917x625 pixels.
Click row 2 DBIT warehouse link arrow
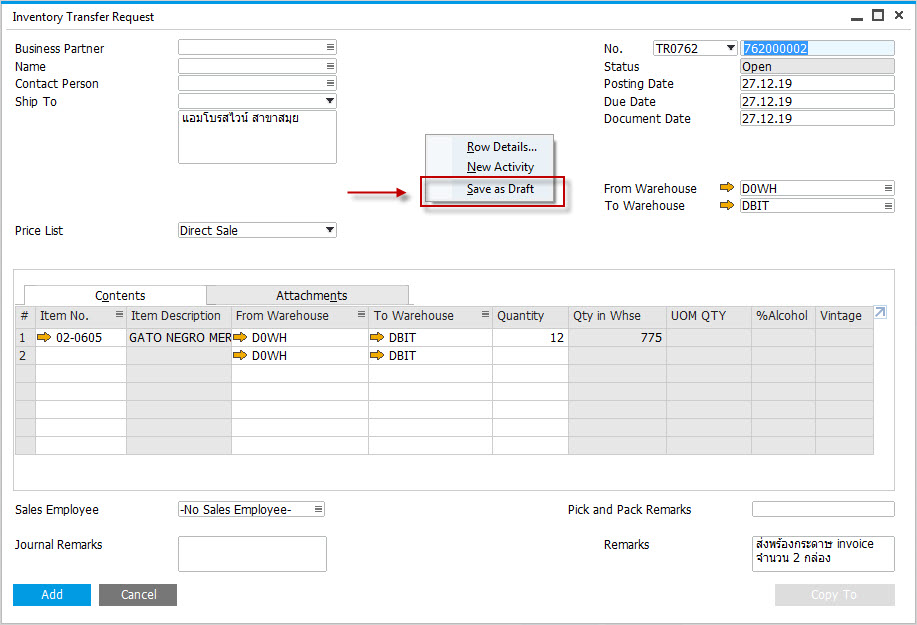coord(377,355)
